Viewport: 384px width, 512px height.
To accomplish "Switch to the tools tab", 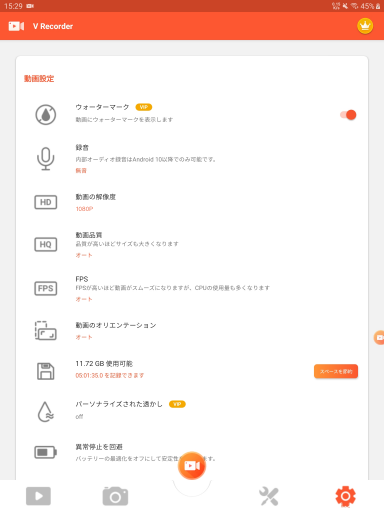I will pyautogui.click(x=269, y=496).
